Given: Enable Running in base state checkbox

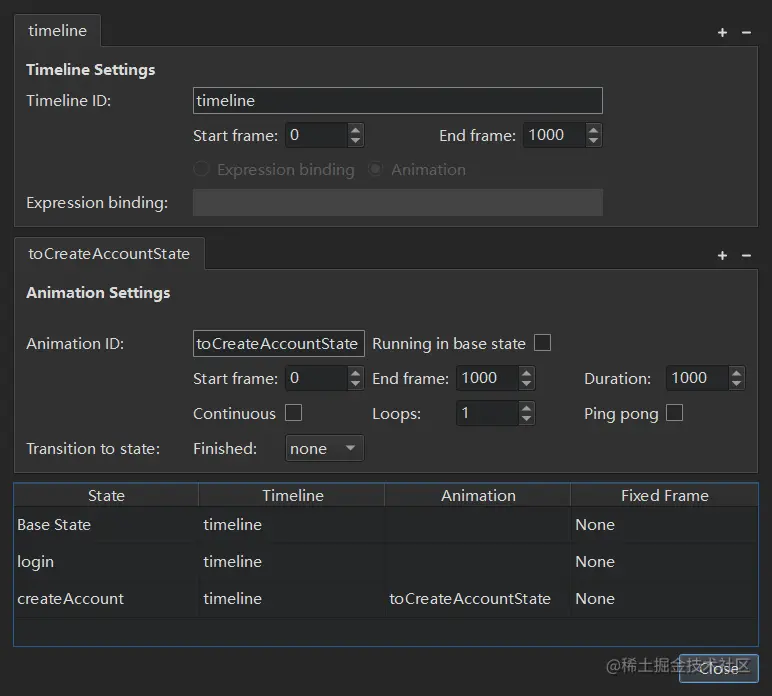Looking at the screenshot, I should [542, 343].
